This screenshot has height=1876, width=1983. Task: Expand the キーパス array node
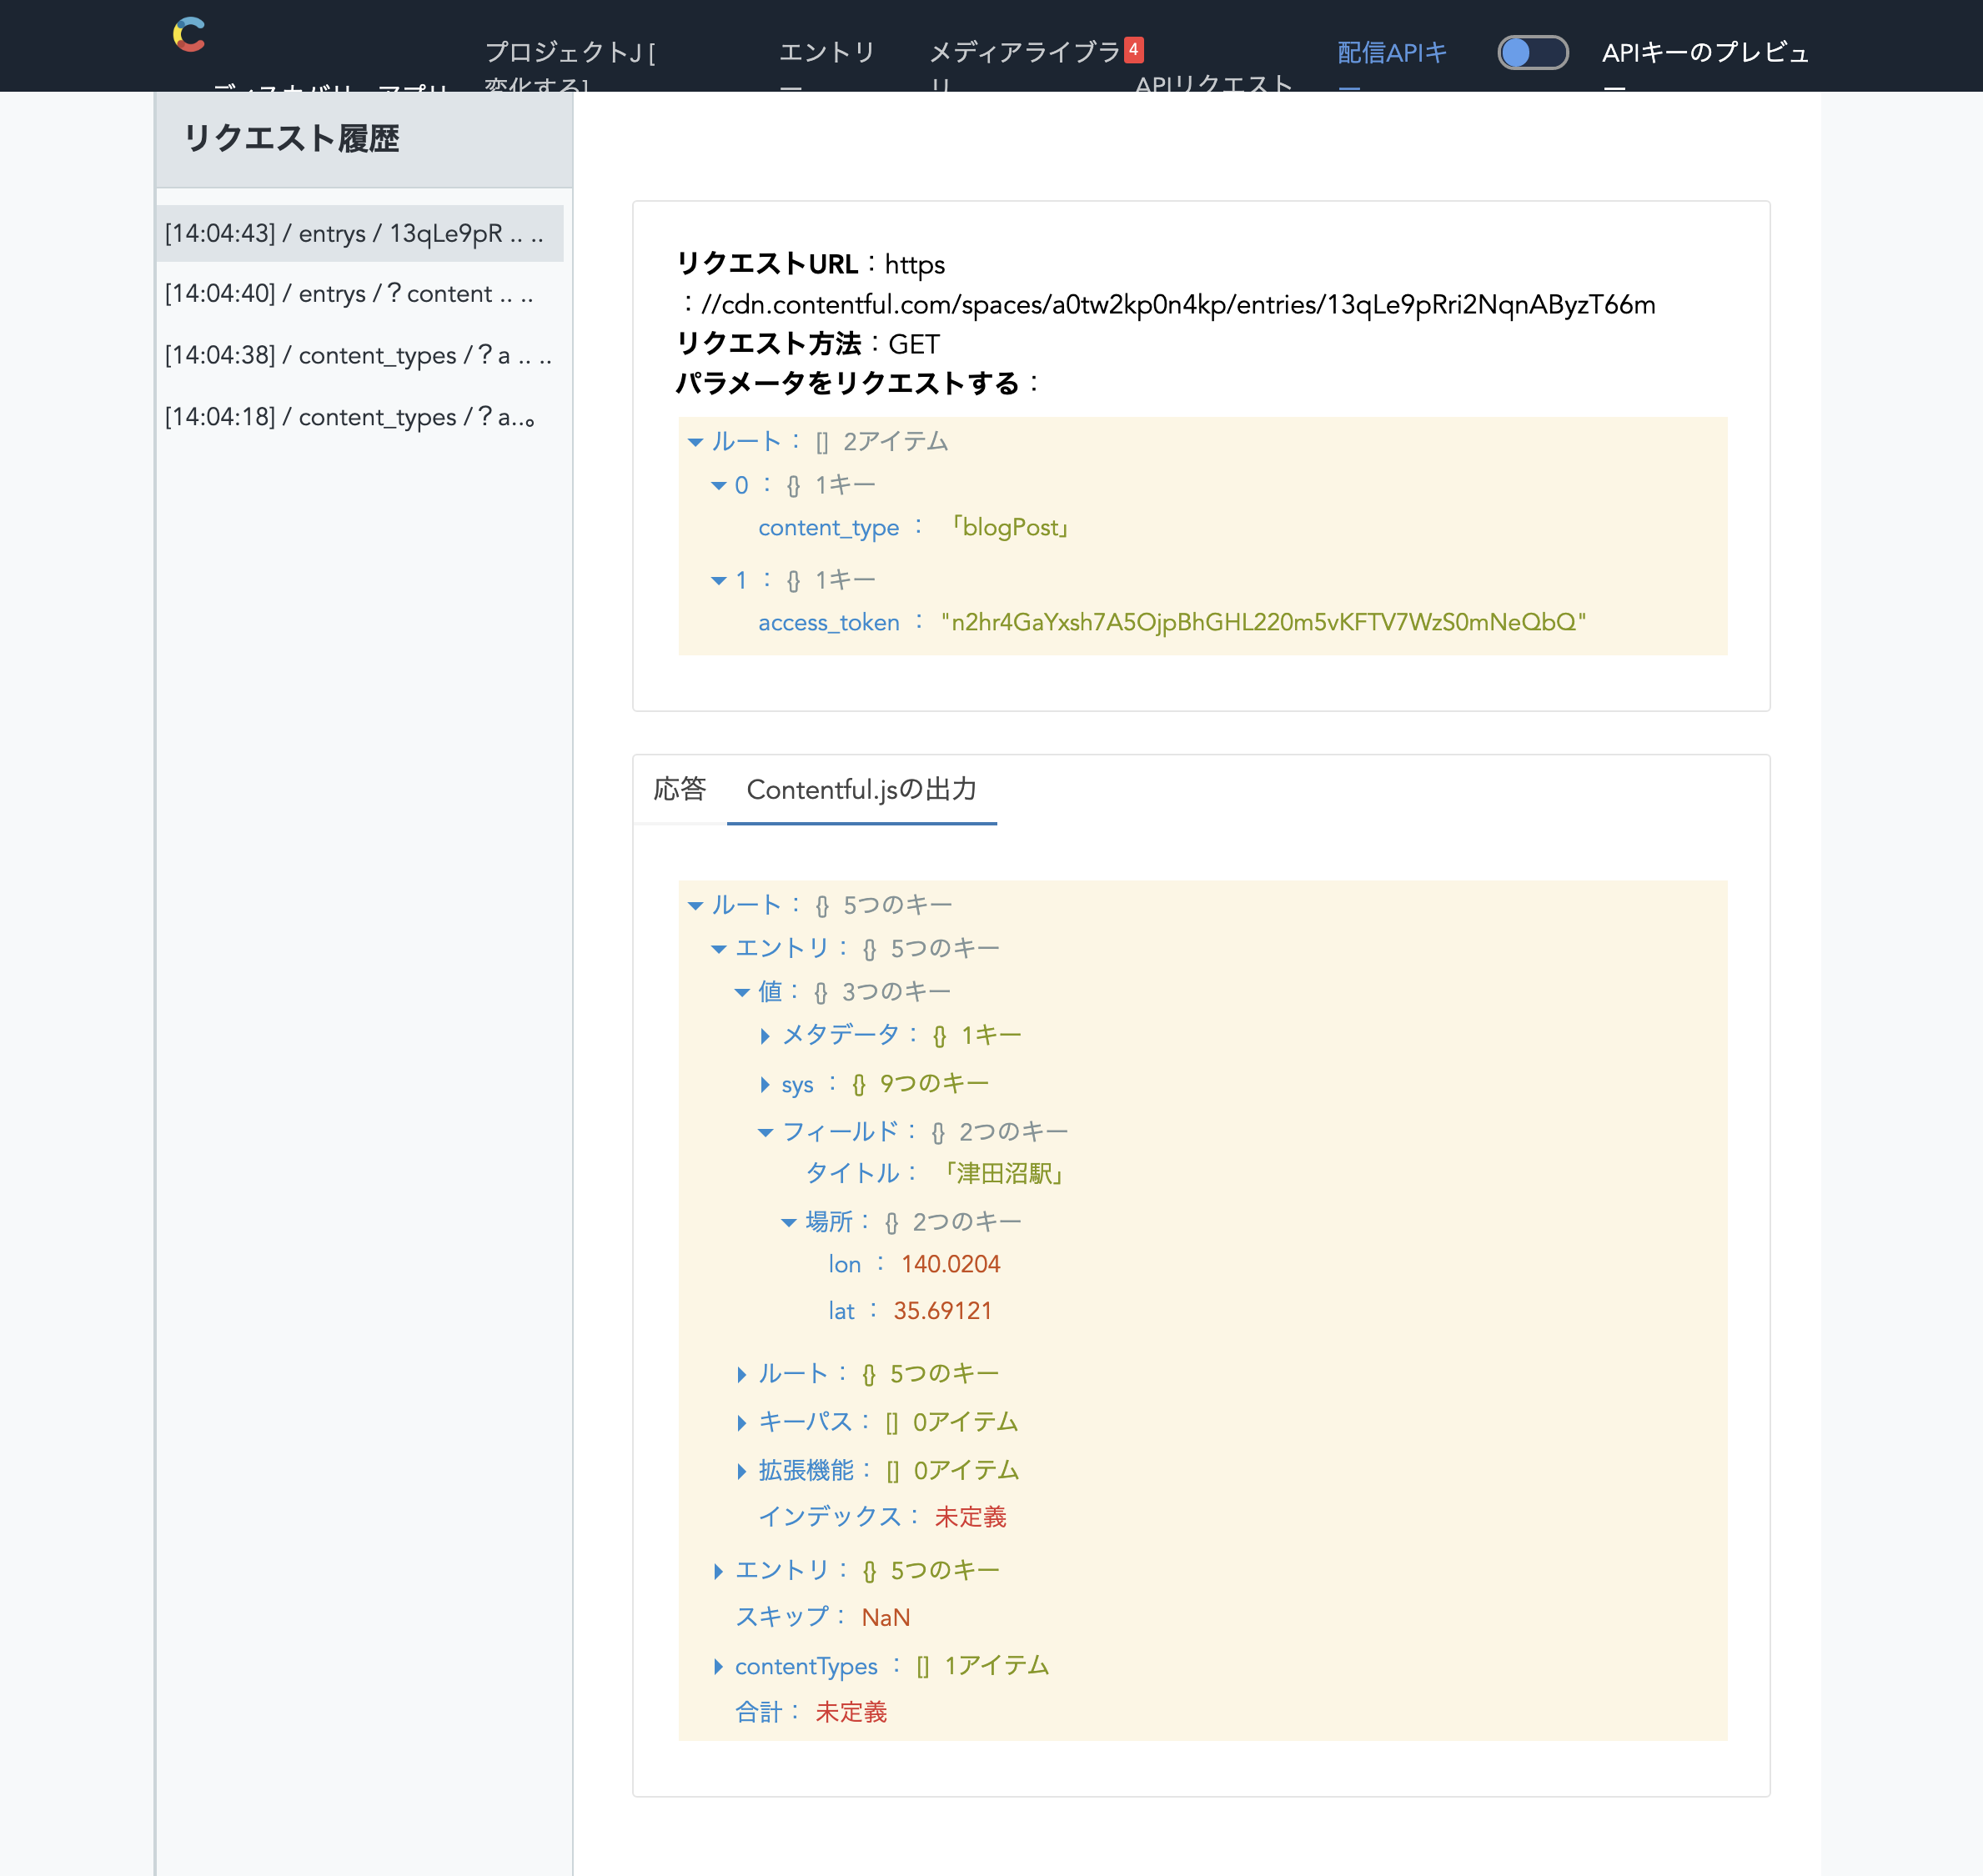click(x=741, y=1423)
